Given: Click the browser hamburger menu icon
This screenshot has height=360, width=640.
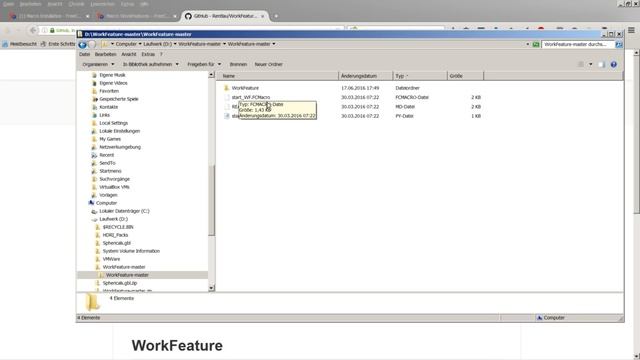Looking at the screenshot, I should coord(631,30).
